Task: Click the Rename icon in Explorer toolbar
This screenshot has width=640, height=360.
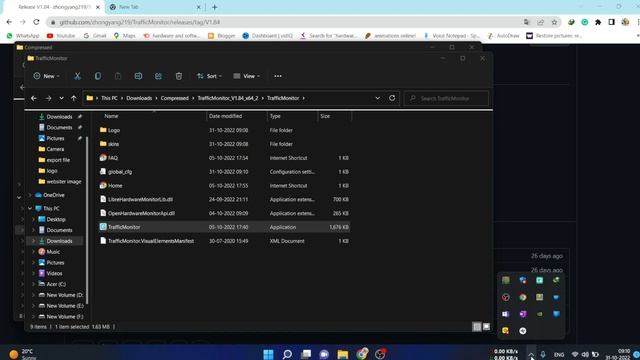Action: pos(138,76)
